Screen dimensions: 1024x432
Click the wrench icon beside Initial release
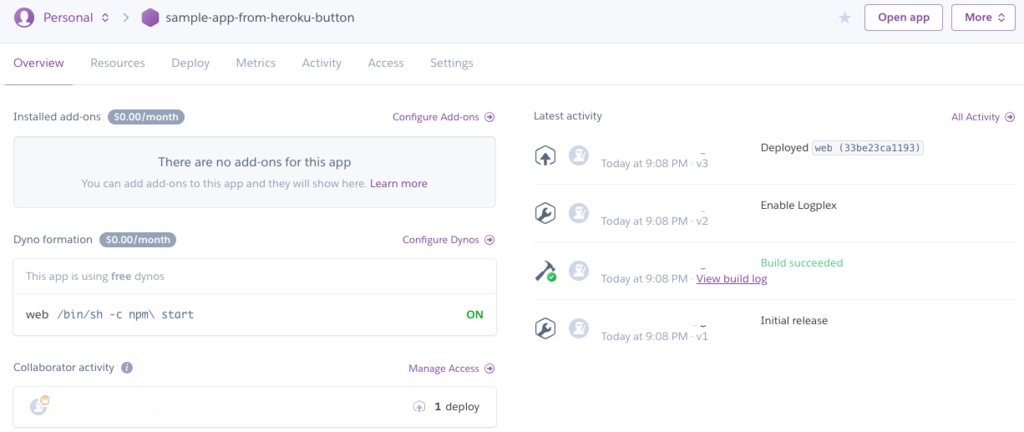(545, 328)
